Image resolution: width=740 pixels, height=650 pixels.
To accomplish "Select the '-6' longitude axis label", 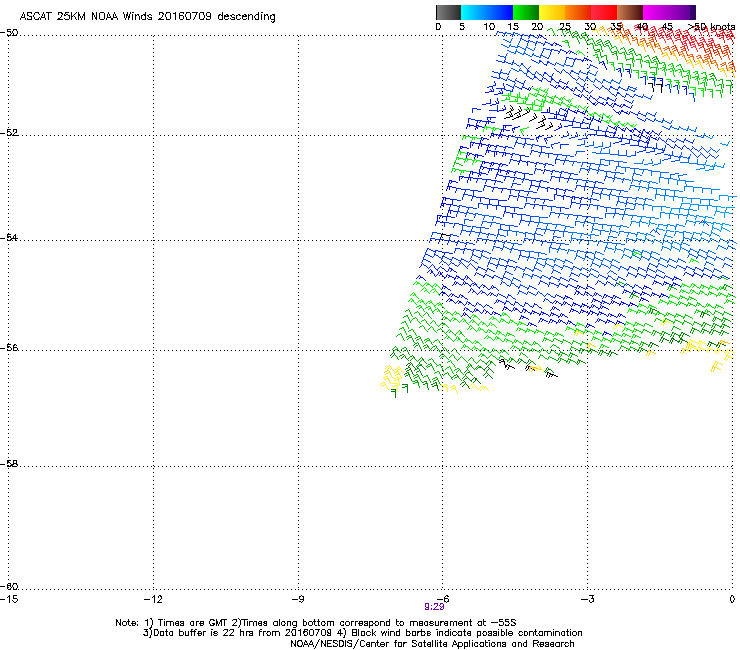I will (443, 599).
